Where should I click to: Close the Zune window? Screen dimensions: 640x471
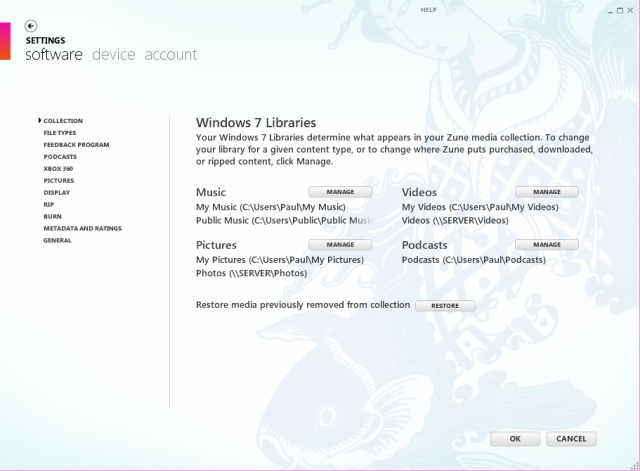630,11
